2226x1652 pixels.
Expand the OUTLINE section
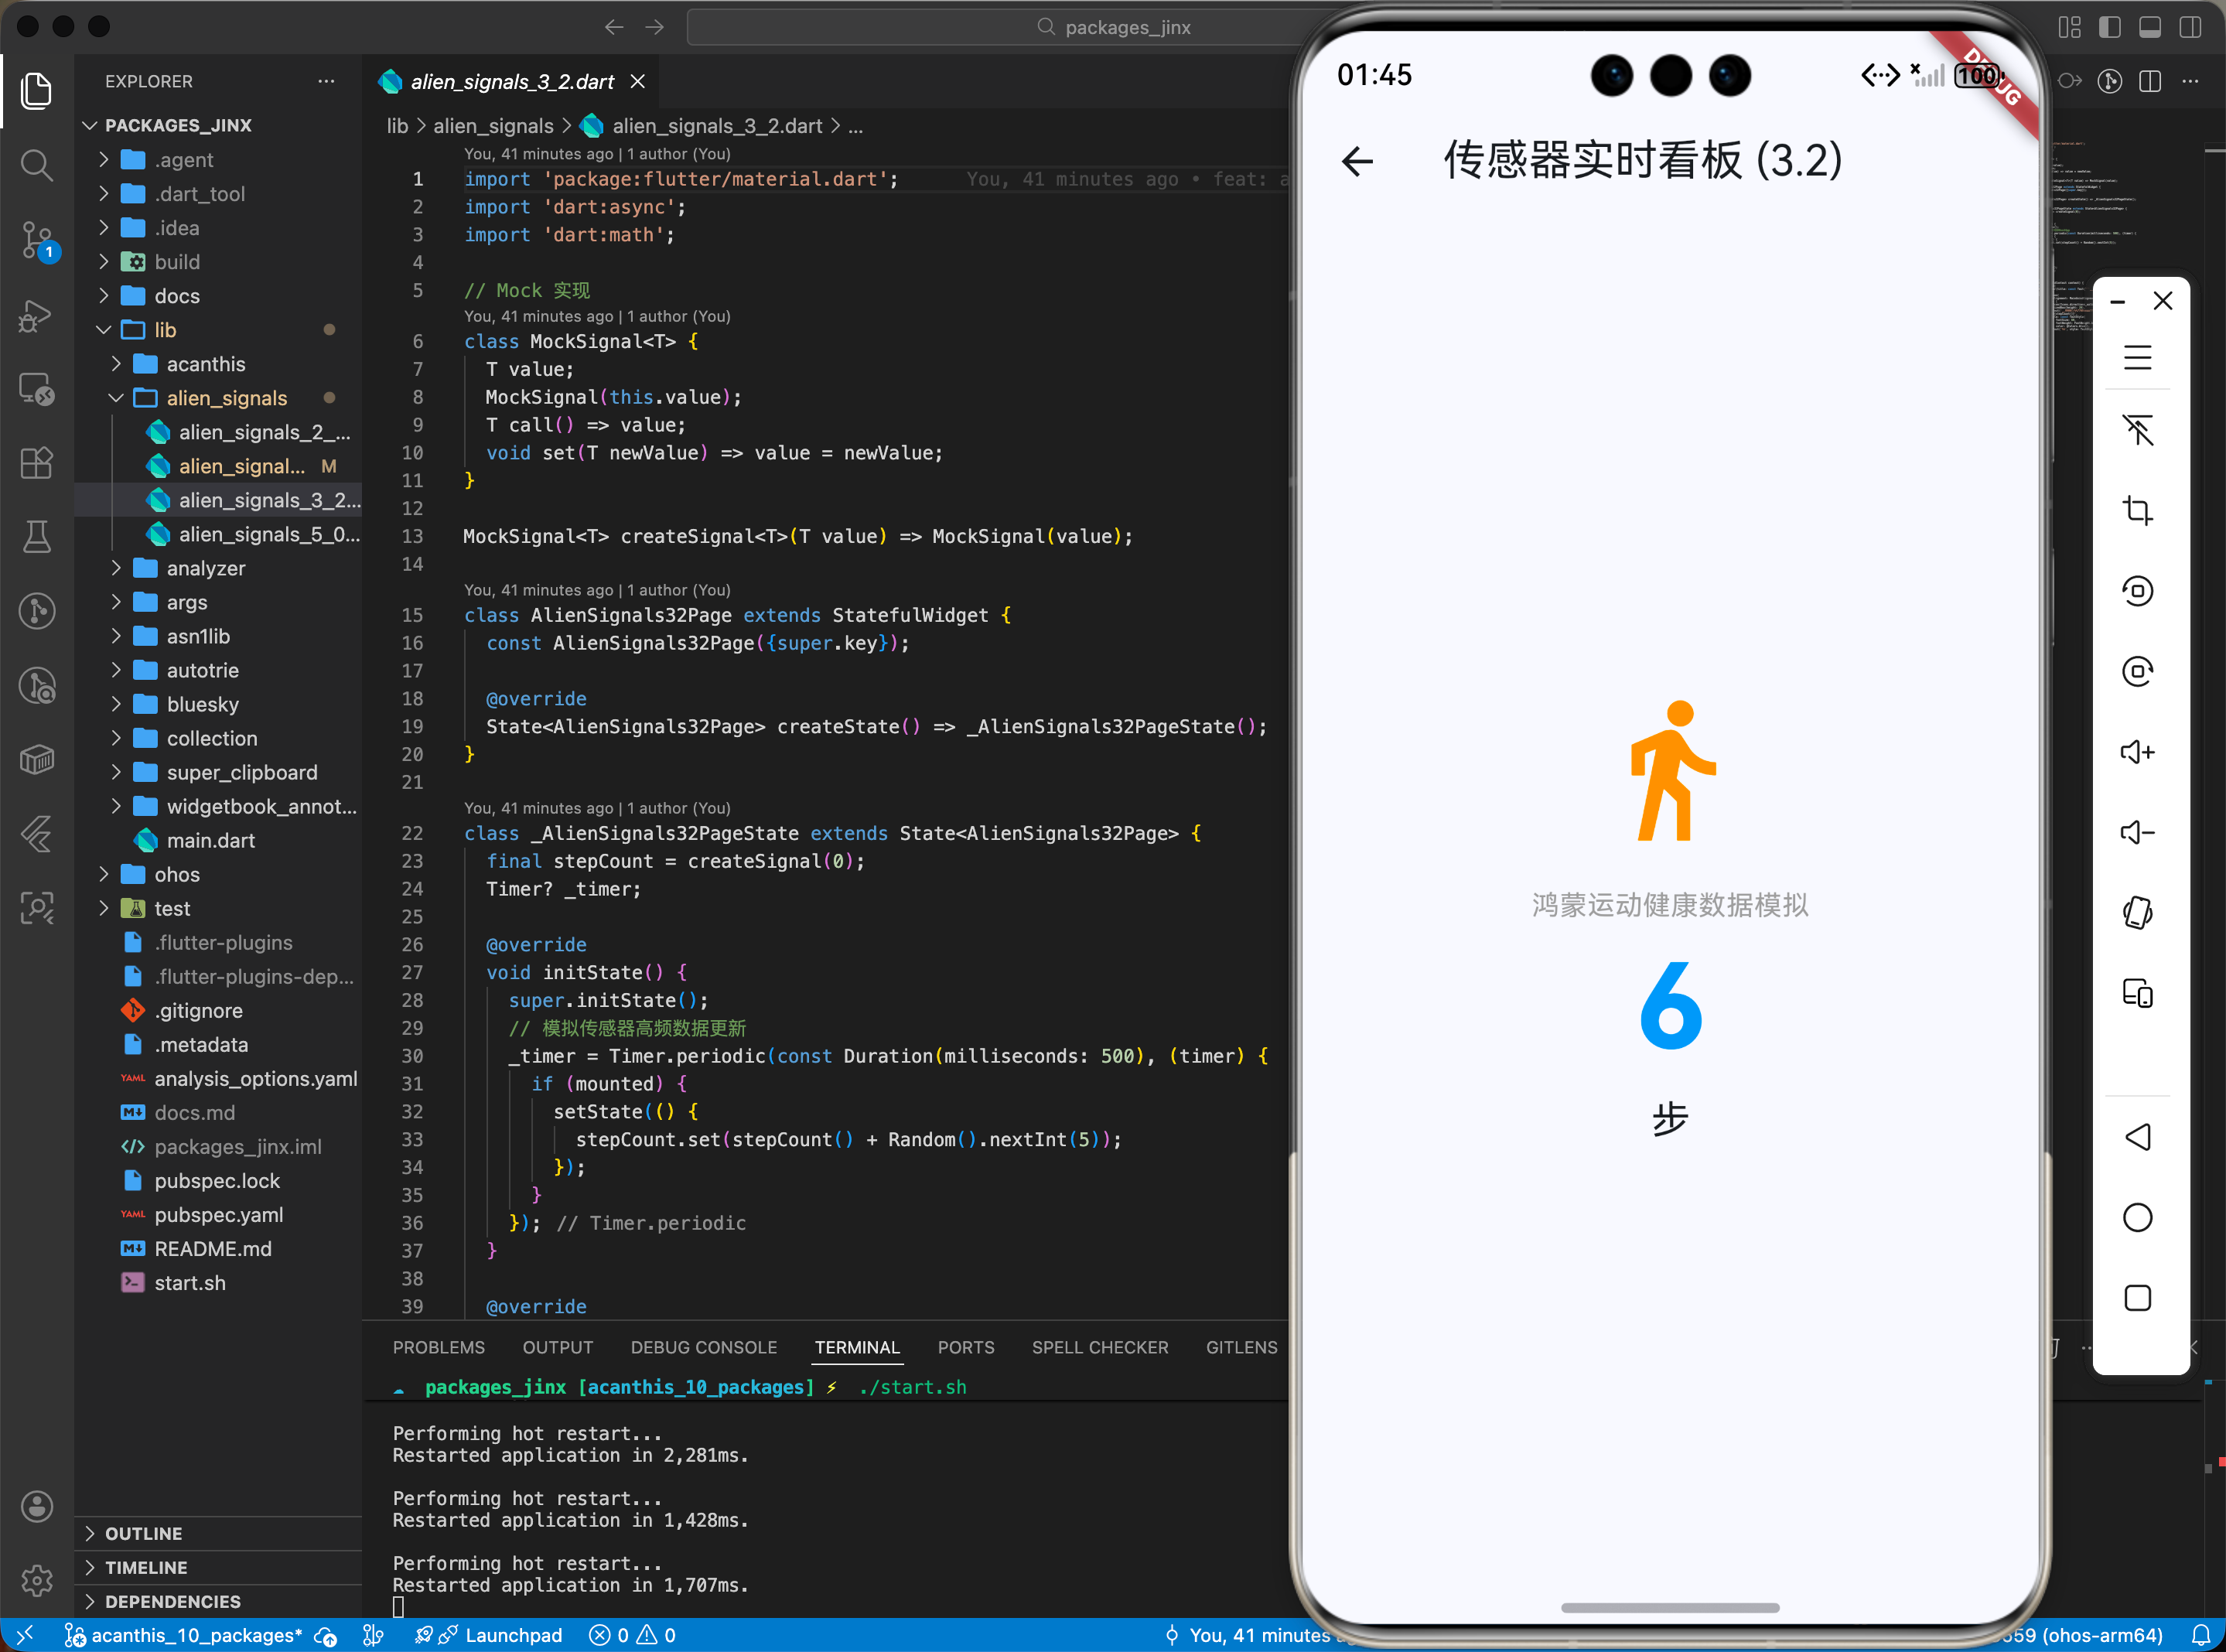pyautogui.click(x=143, y=1533)
